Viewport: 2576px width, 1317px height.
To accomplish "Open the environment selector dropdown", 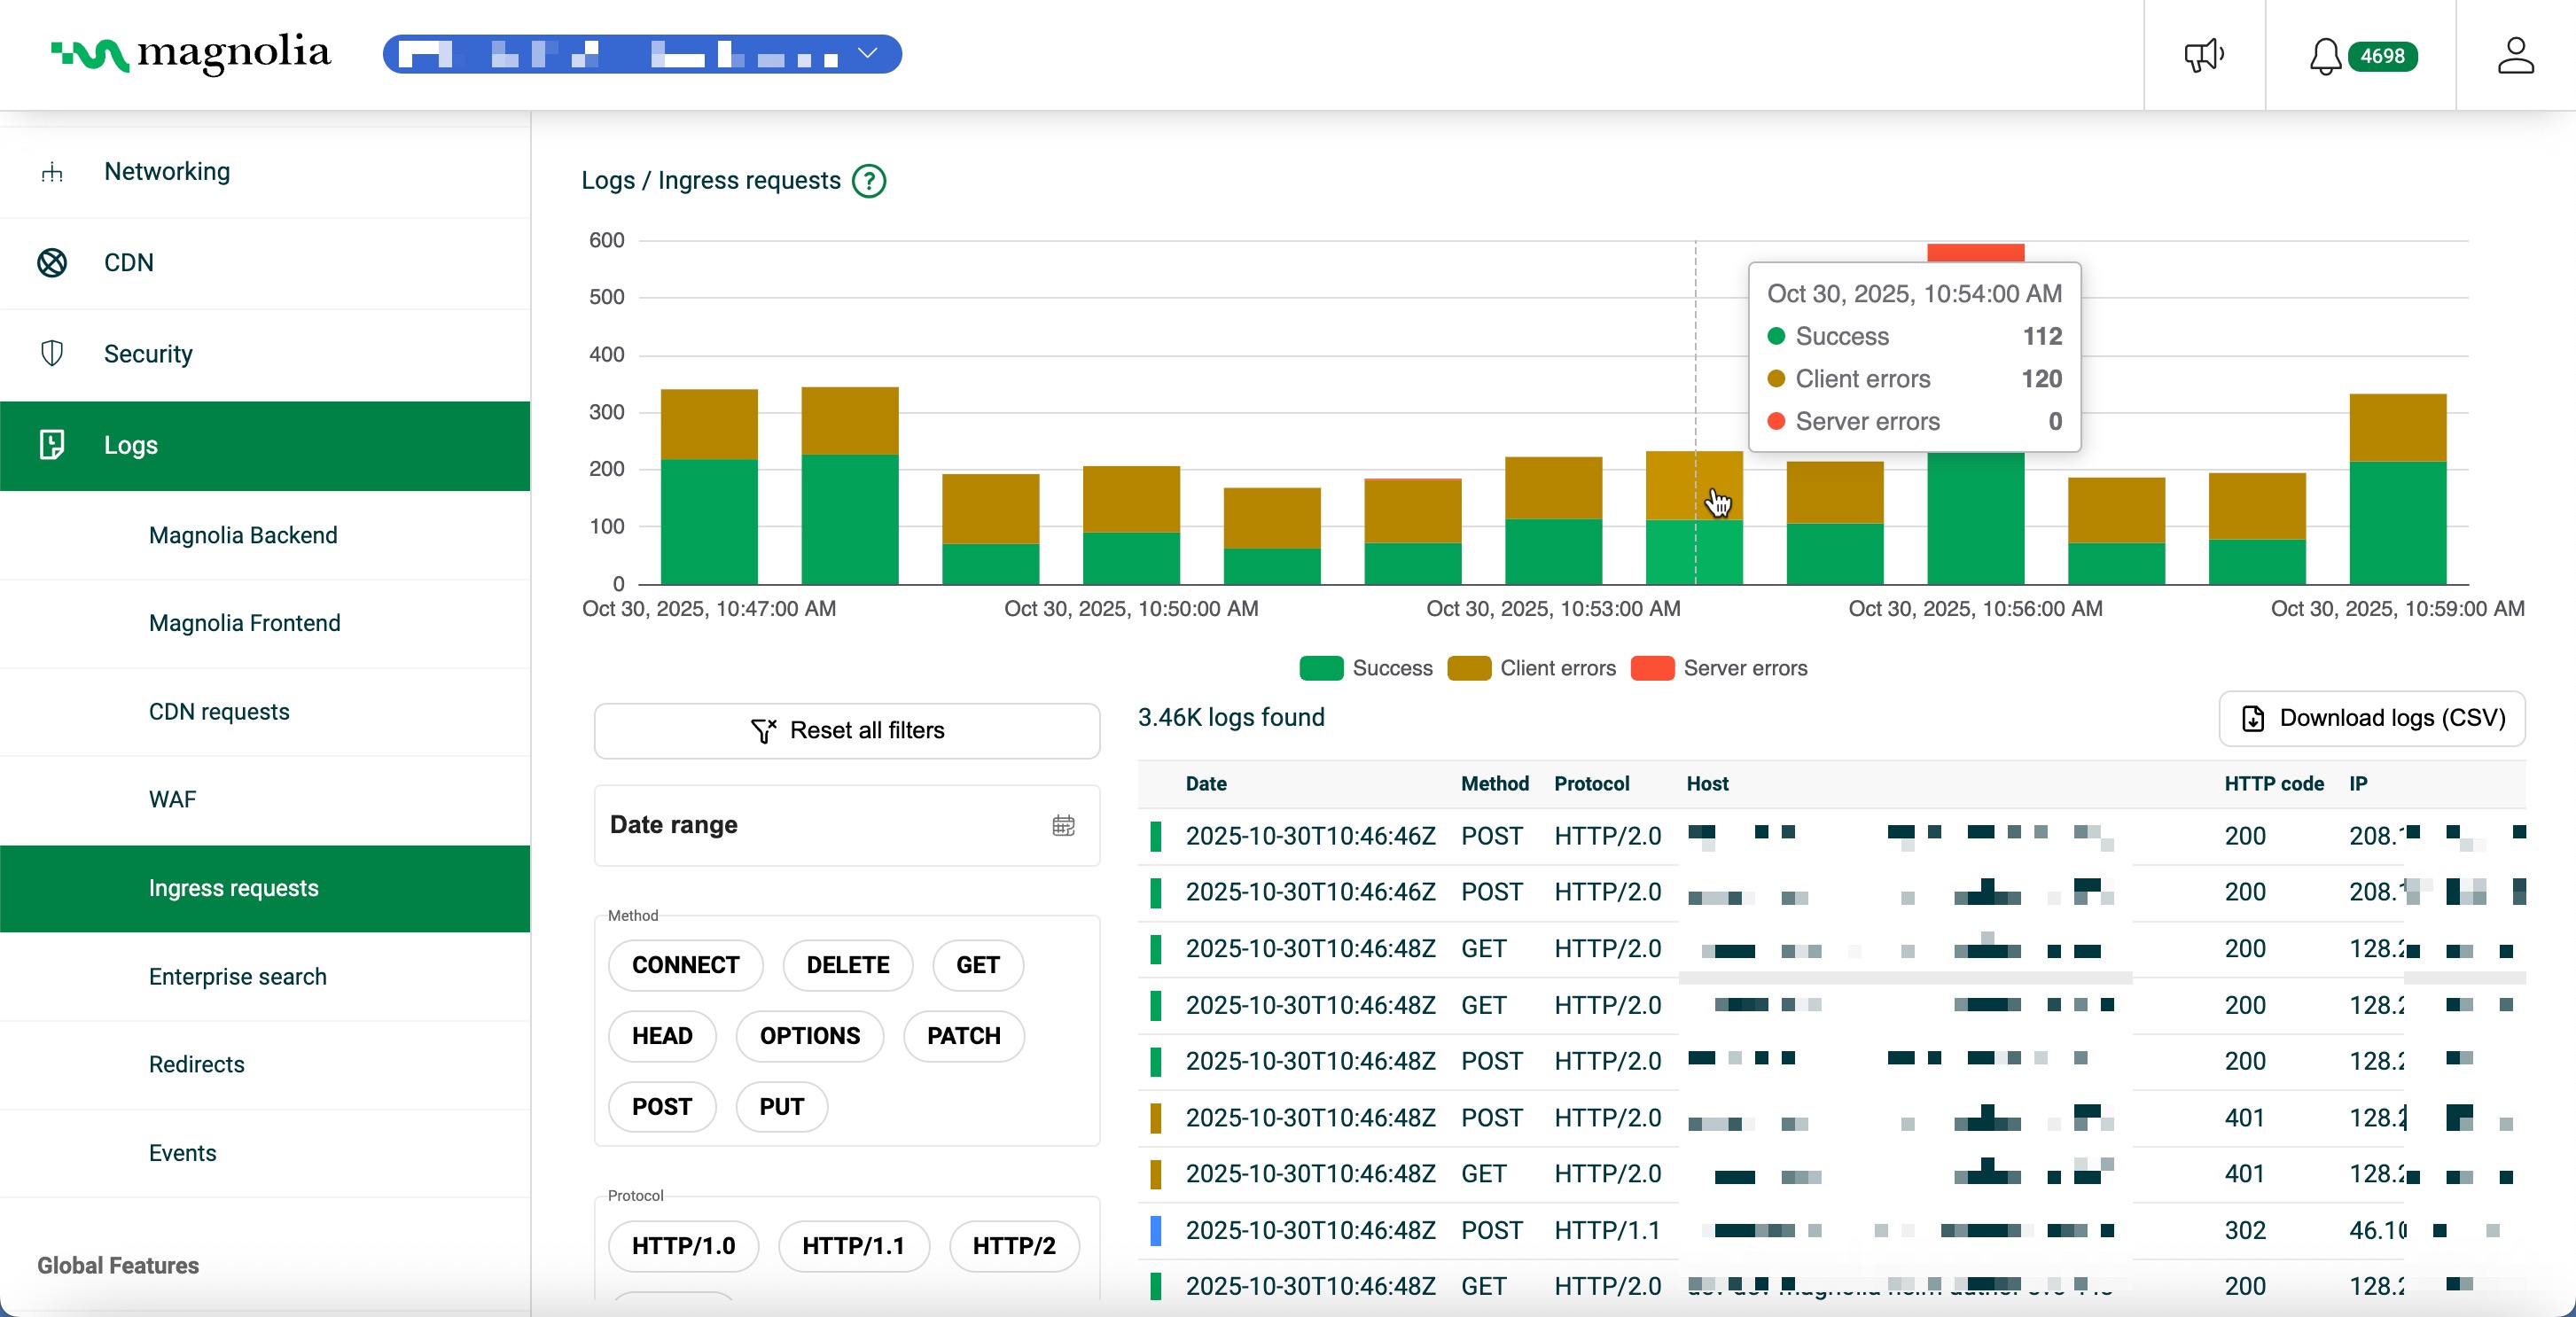I will pos(866,54).
